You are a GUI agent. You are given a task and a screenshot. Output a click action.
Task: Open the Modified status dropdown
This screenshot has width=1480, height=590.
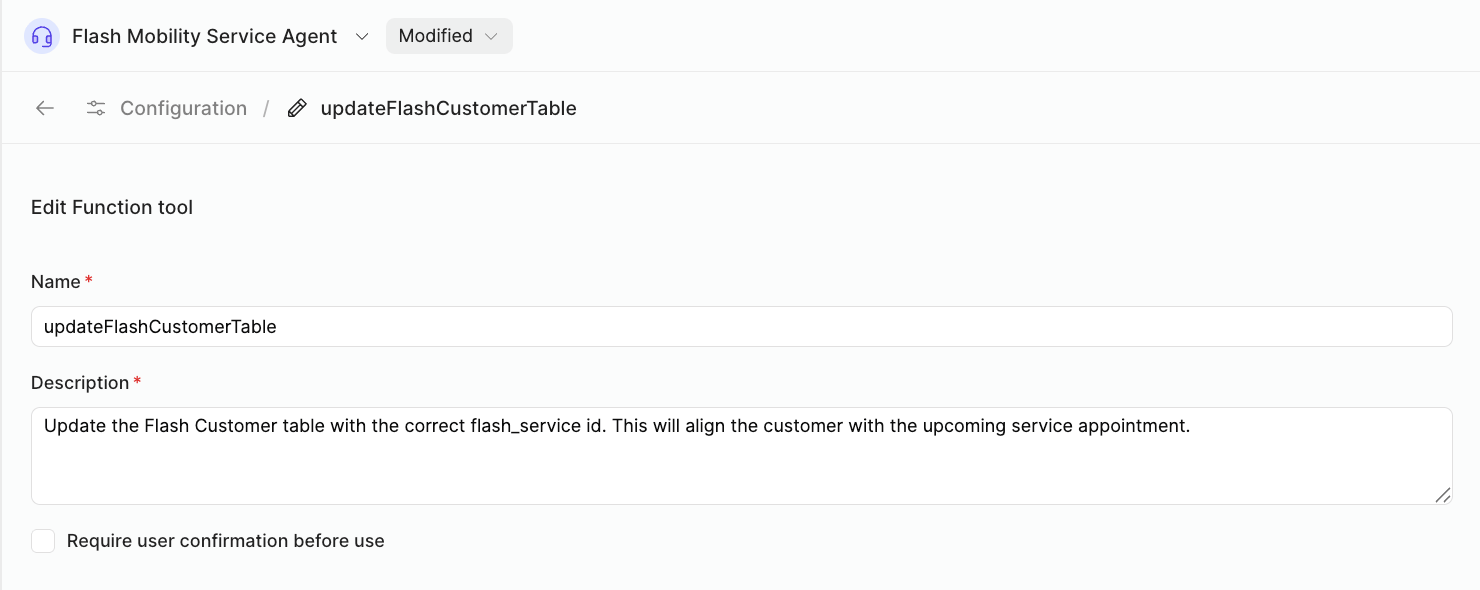[x=449, y=36]
